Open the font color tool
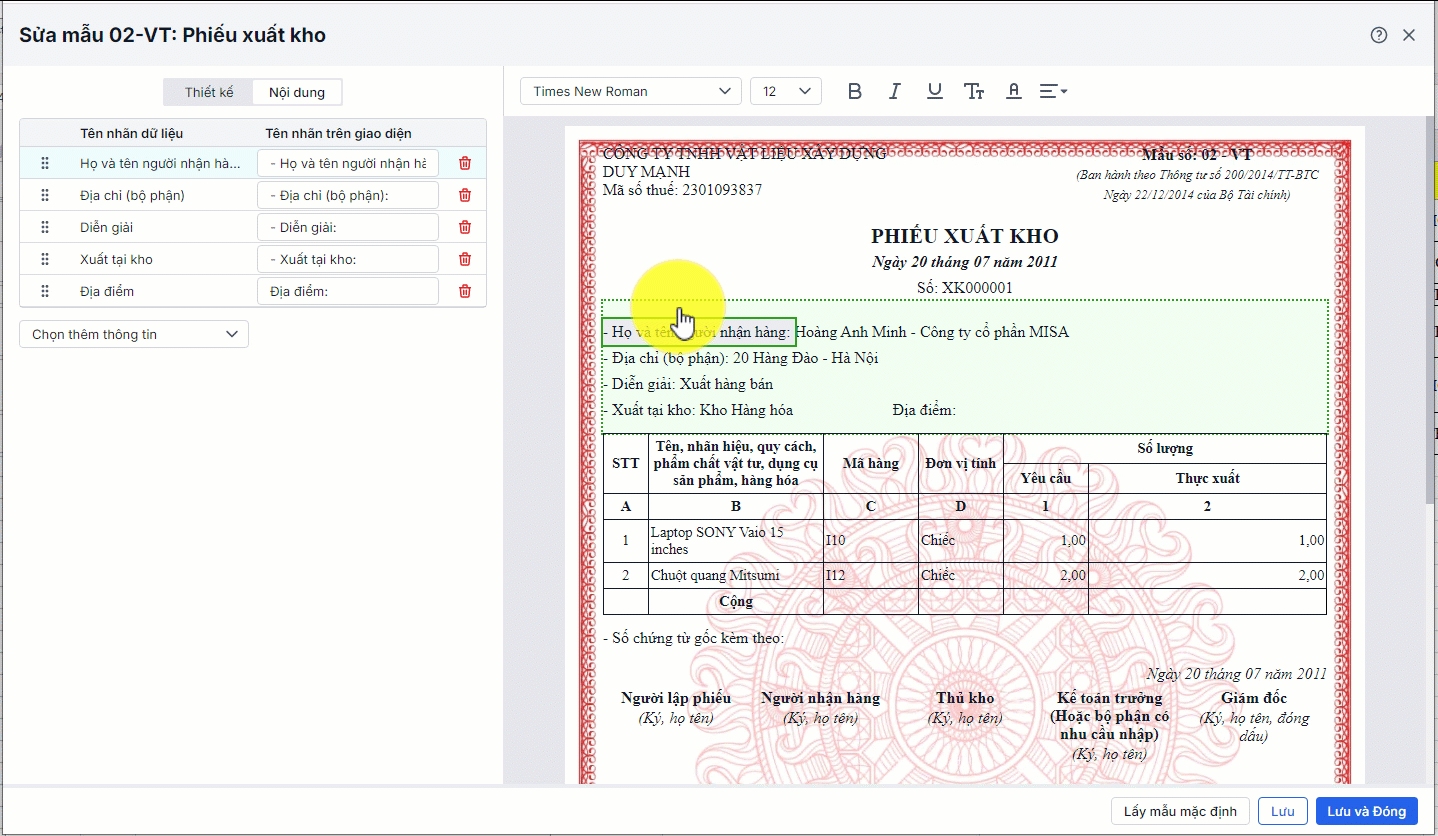The width and height of the screenshot is (1438, 836). coord(1013,91)
